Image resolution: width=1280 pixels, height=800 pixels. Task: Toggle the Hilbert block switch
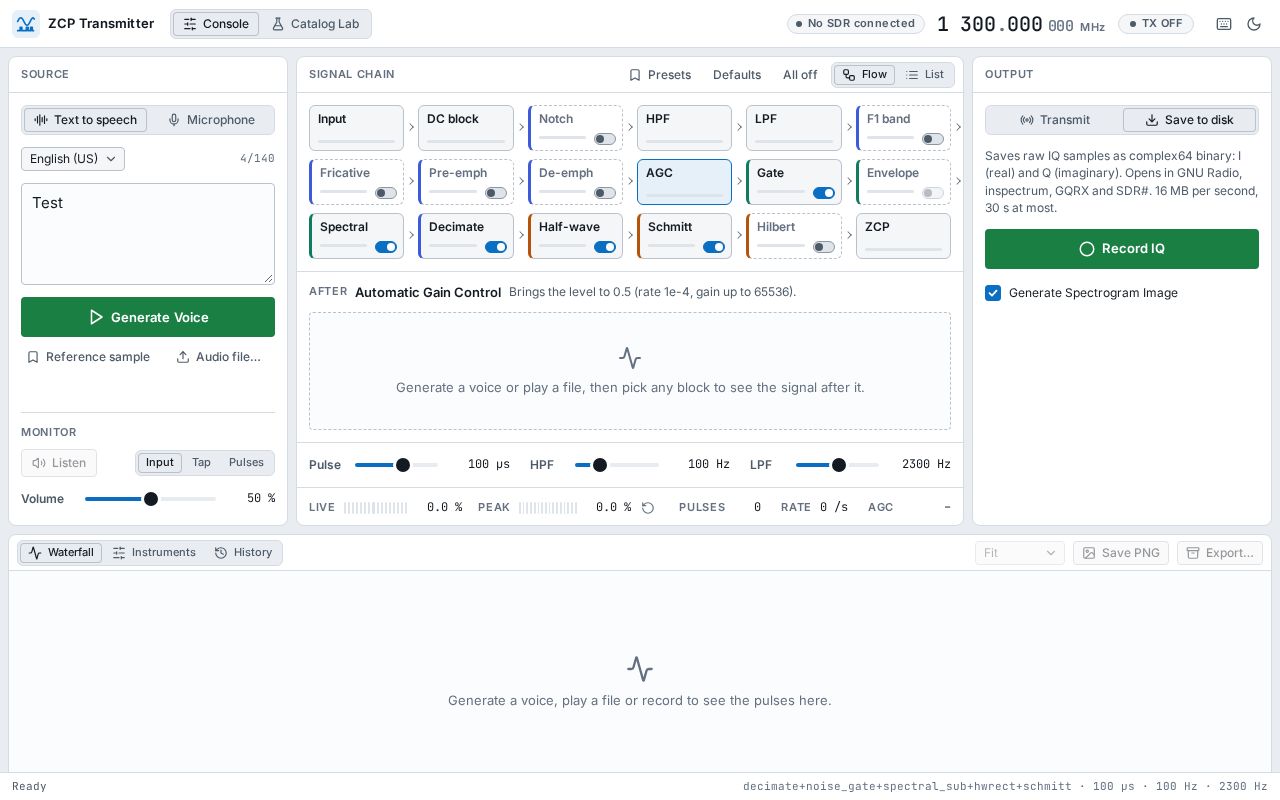click(x=824, y=247)
